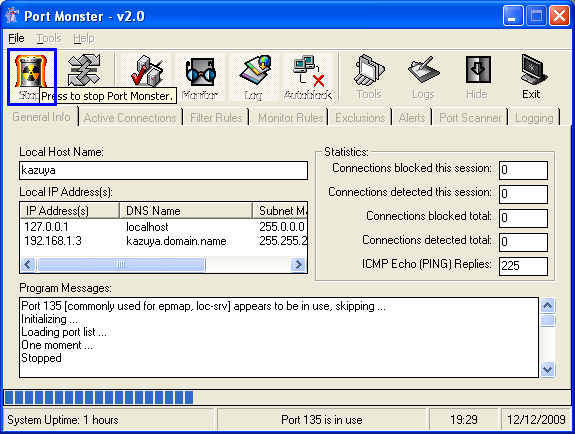
Task: Click the 255.0.0.0 subnet mask cell
Action: coord(282,227)
